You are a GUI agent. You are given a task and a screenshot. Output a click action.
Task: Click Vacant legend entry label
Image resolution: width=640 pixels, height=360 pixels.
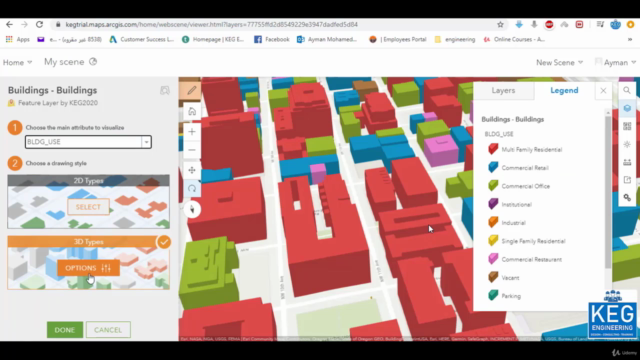click(510, 278)
